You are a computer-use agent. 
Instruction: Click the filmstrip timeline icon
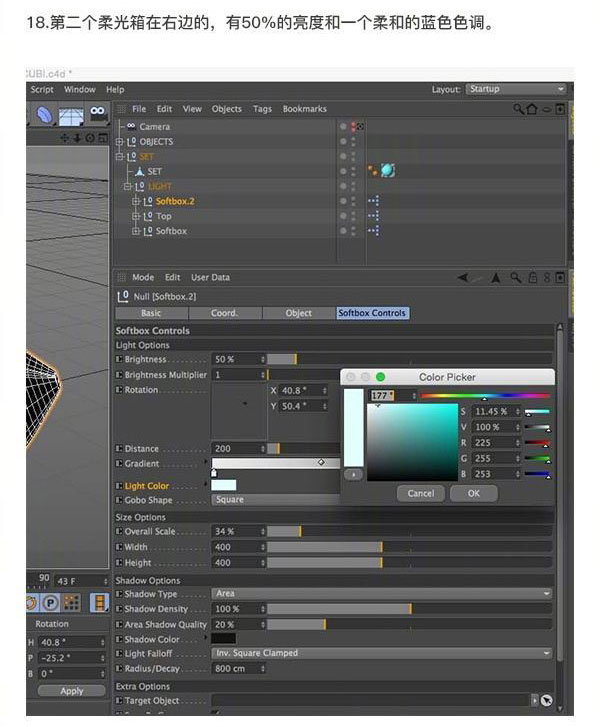[x=99, y=603]
